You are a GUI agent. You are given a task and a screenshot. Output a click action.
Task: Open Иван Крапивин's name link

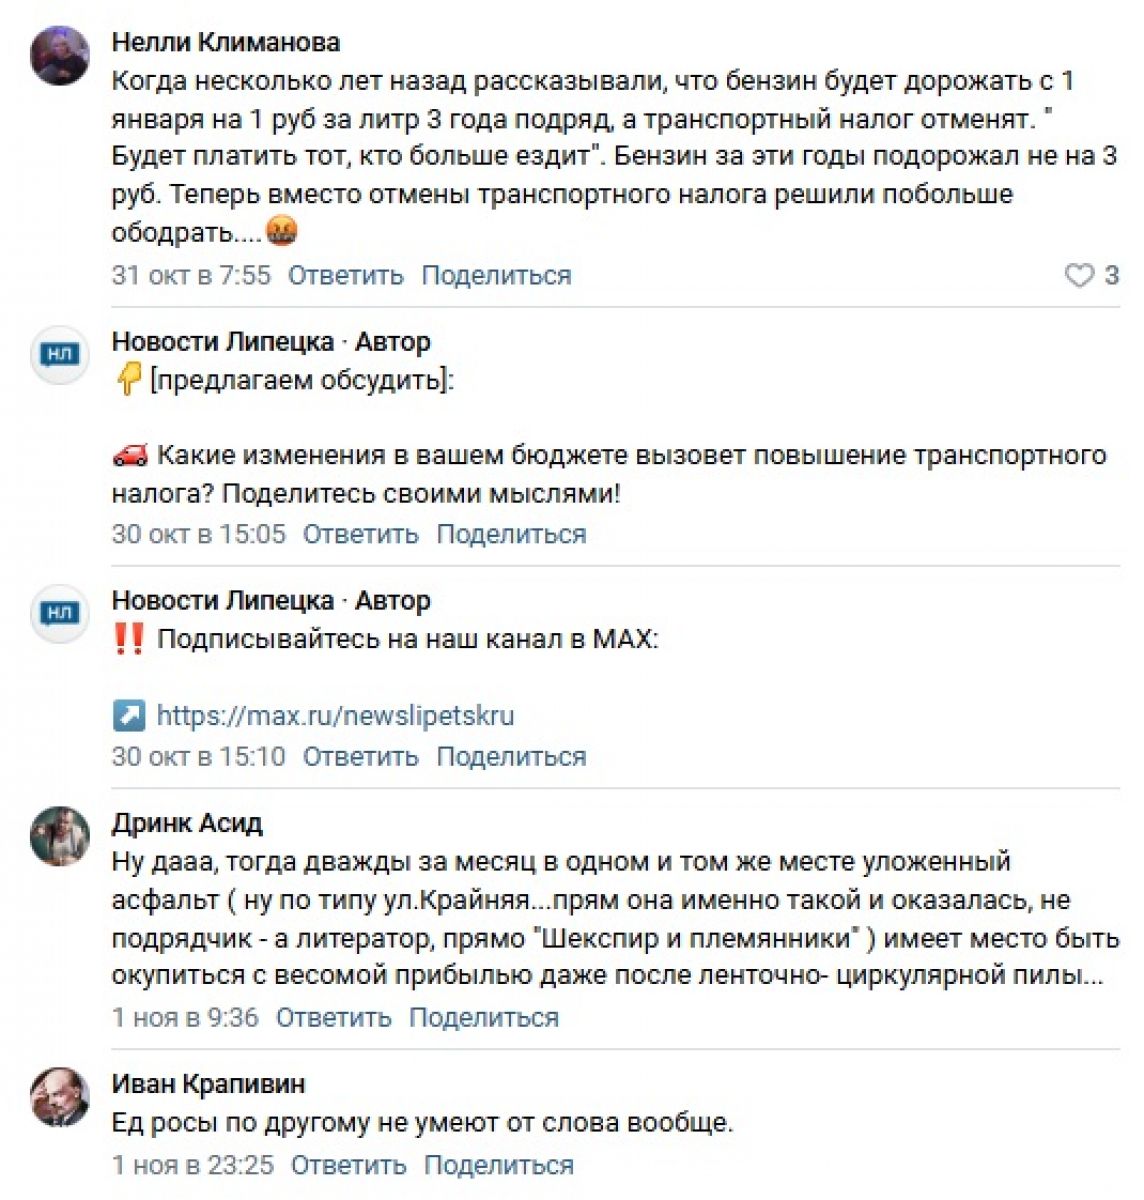[208, 1084]
